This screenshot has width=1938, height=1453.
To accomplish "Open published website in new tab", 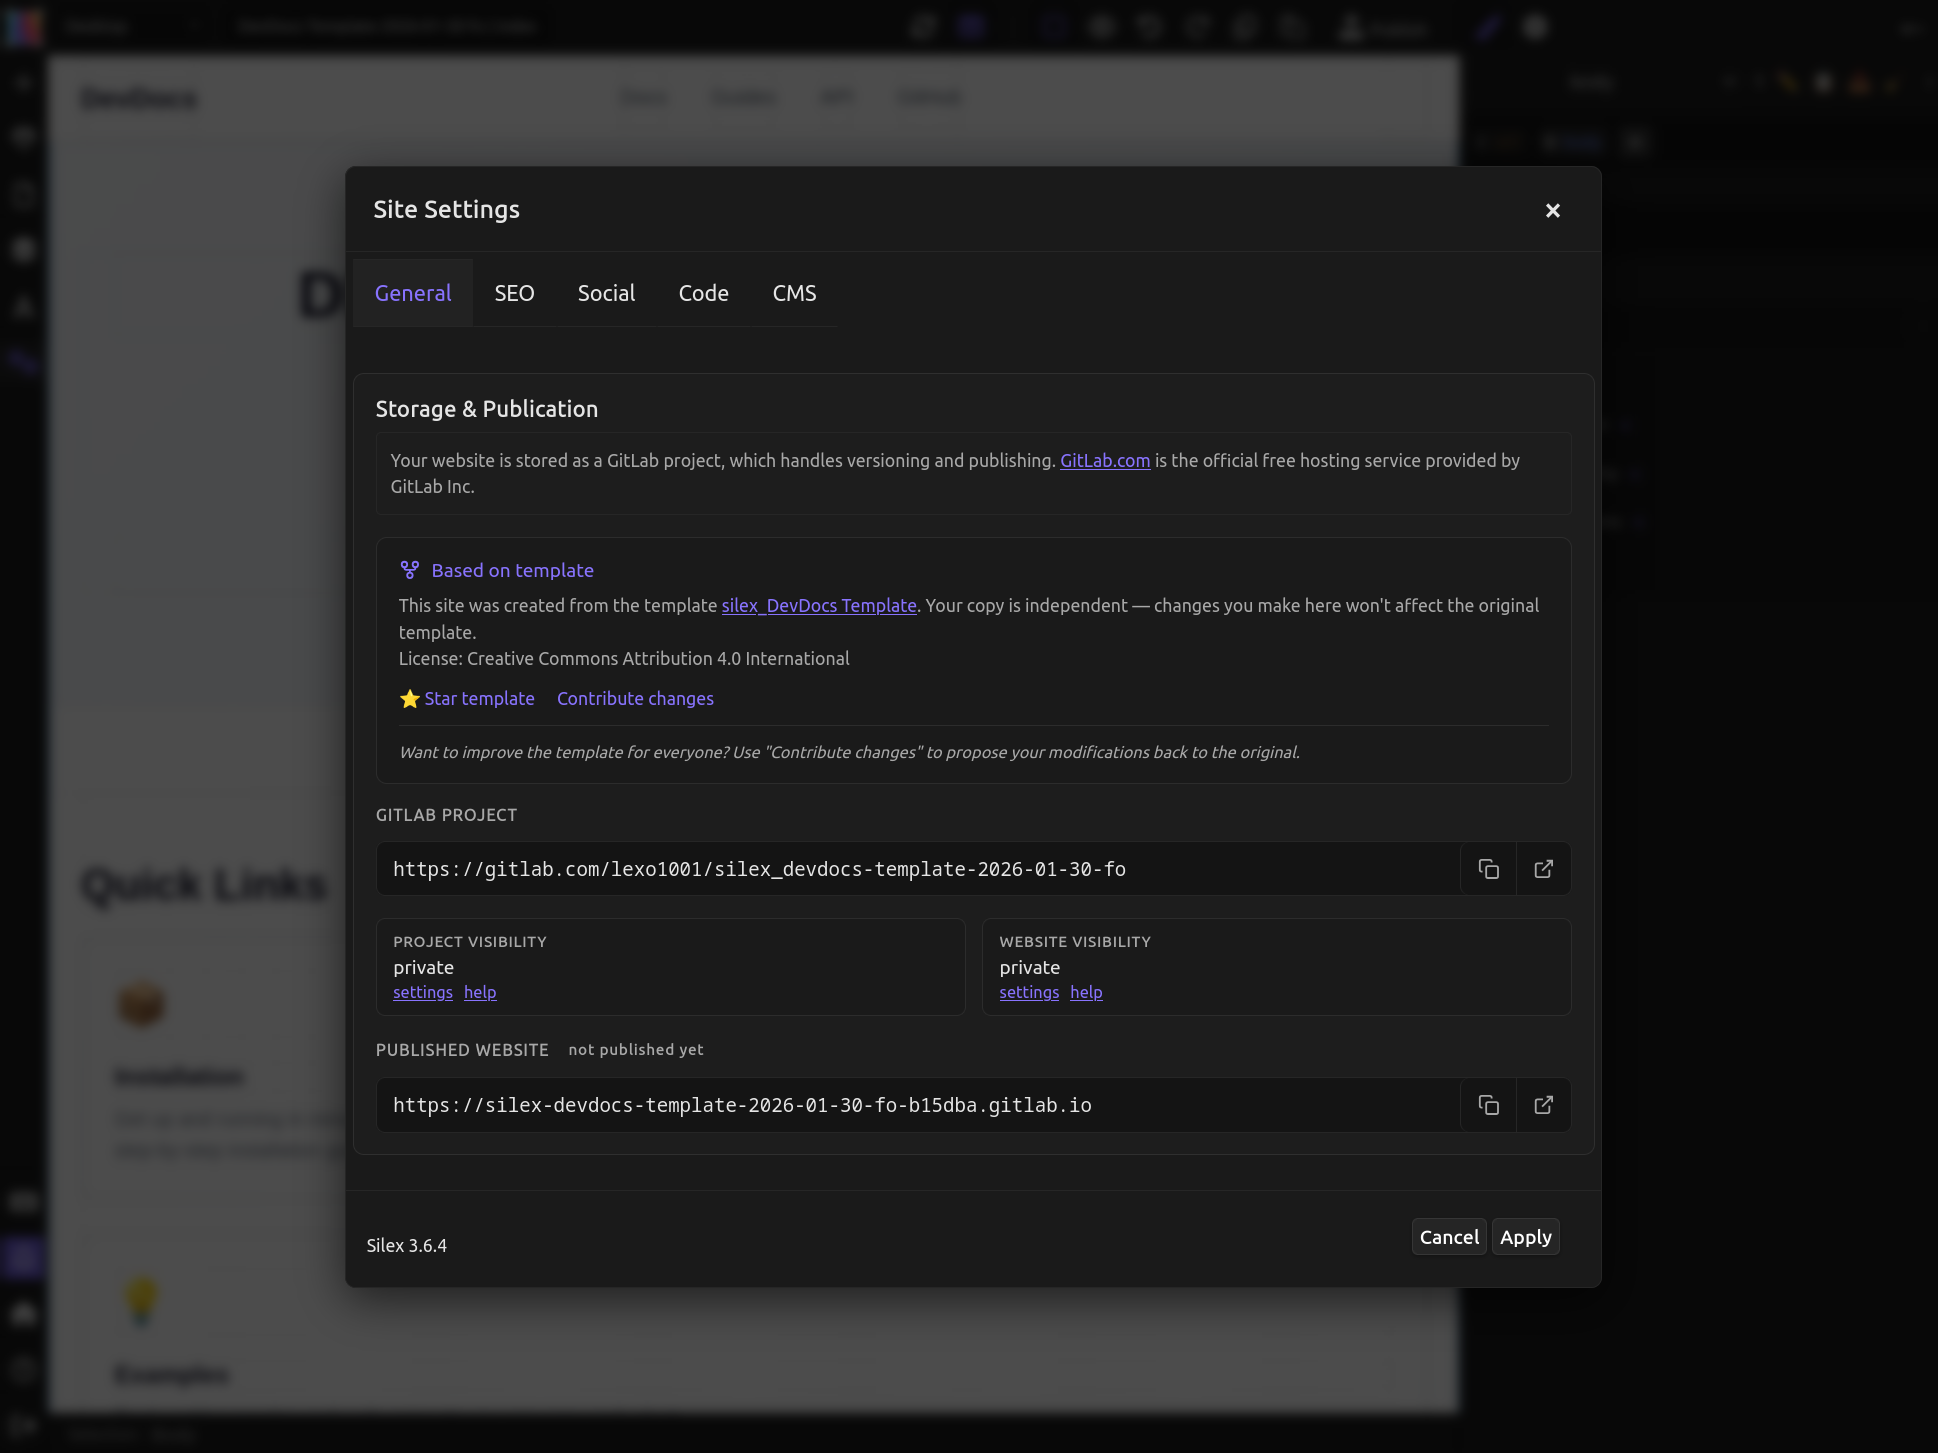I will [1543, 1105].
